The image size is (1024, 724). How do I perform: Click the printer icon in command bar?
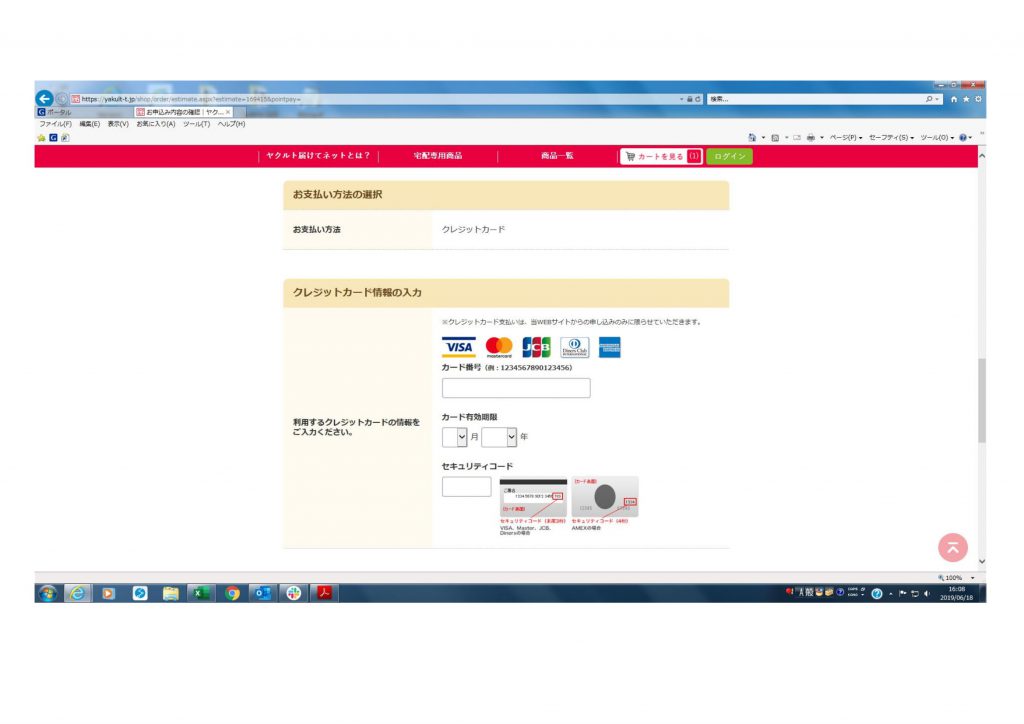coord(811,137)
